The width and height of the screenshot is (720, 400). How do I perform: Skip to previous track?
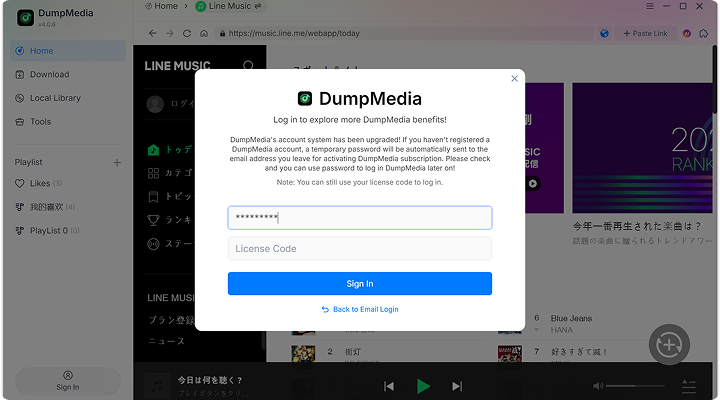click(389, 386)
